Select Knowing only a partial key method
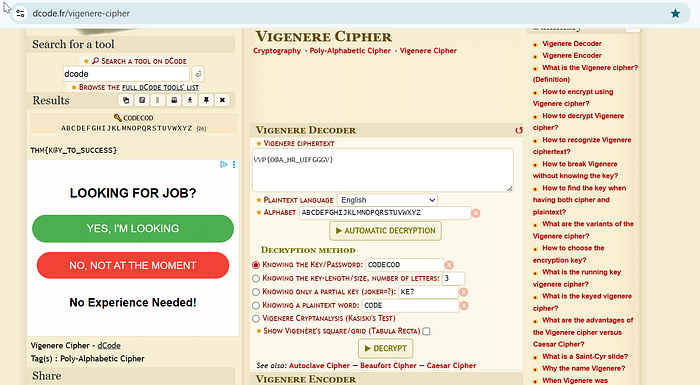This screenshot has width=700, height=385. 256,292
